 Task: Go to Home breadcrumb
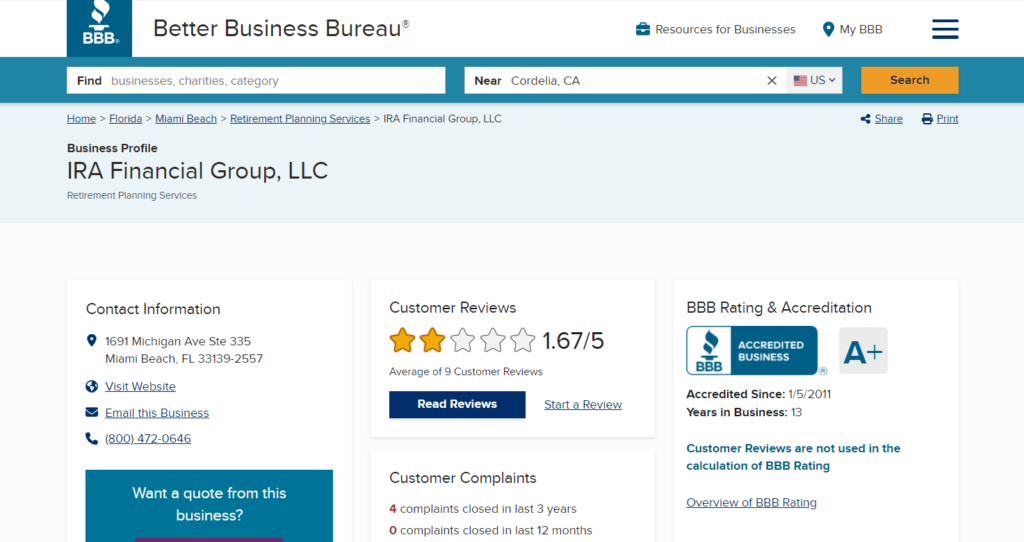click(x=81, y=119)
